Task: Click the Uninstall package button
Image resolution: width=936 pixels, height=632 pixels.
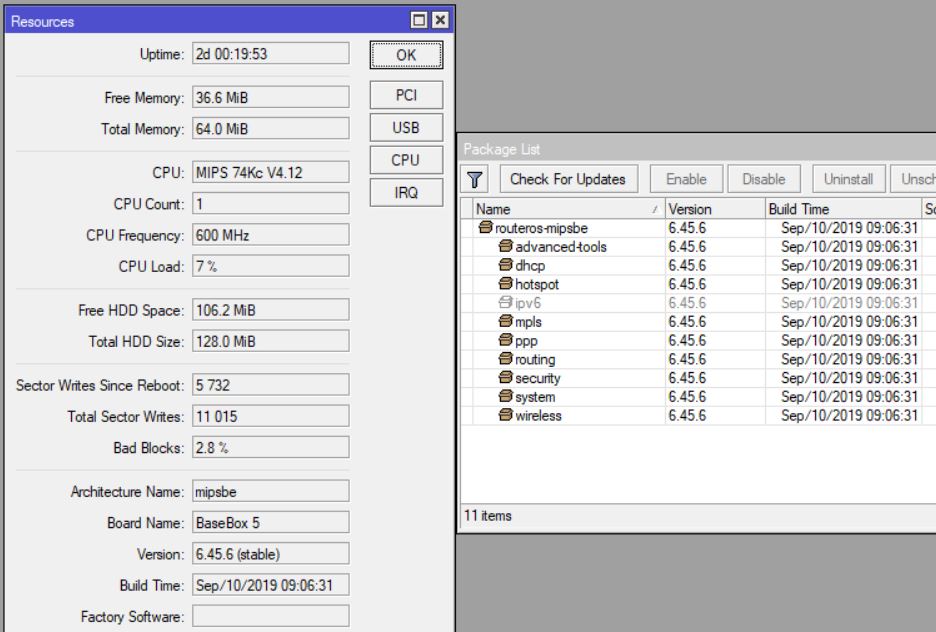Action: 848,179
